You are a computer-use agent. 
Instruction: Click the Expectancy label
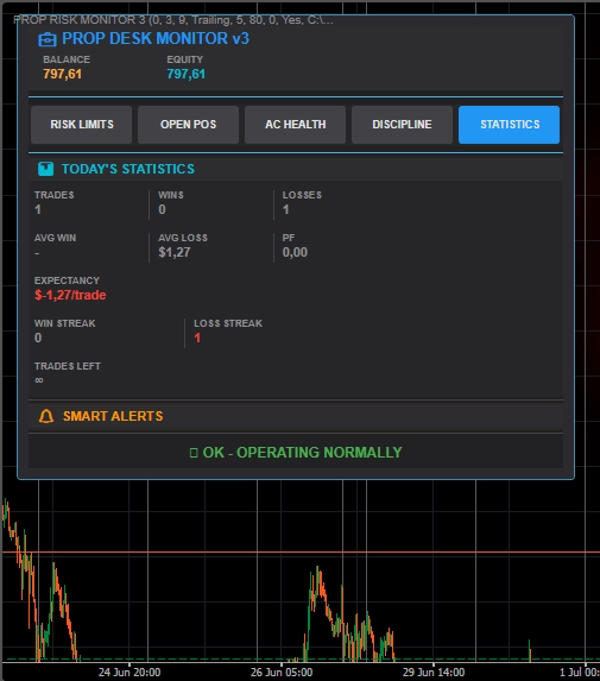coord(67,281)
